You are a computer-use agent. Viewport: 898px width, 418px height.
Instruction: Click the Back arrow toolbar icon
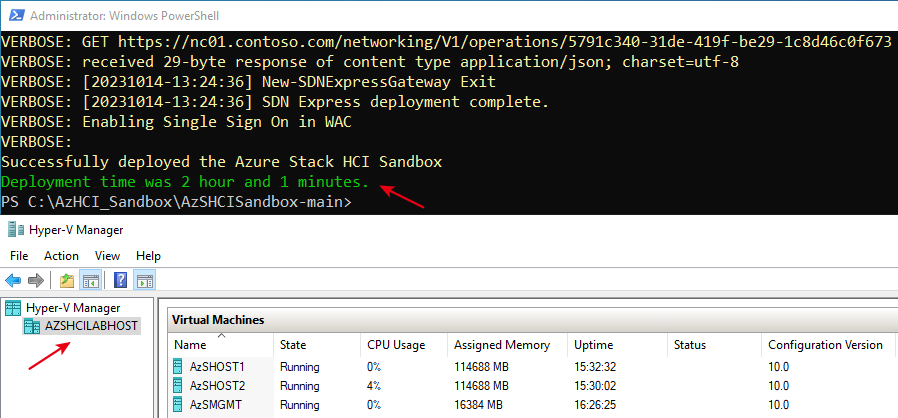(x=13, y=281)
